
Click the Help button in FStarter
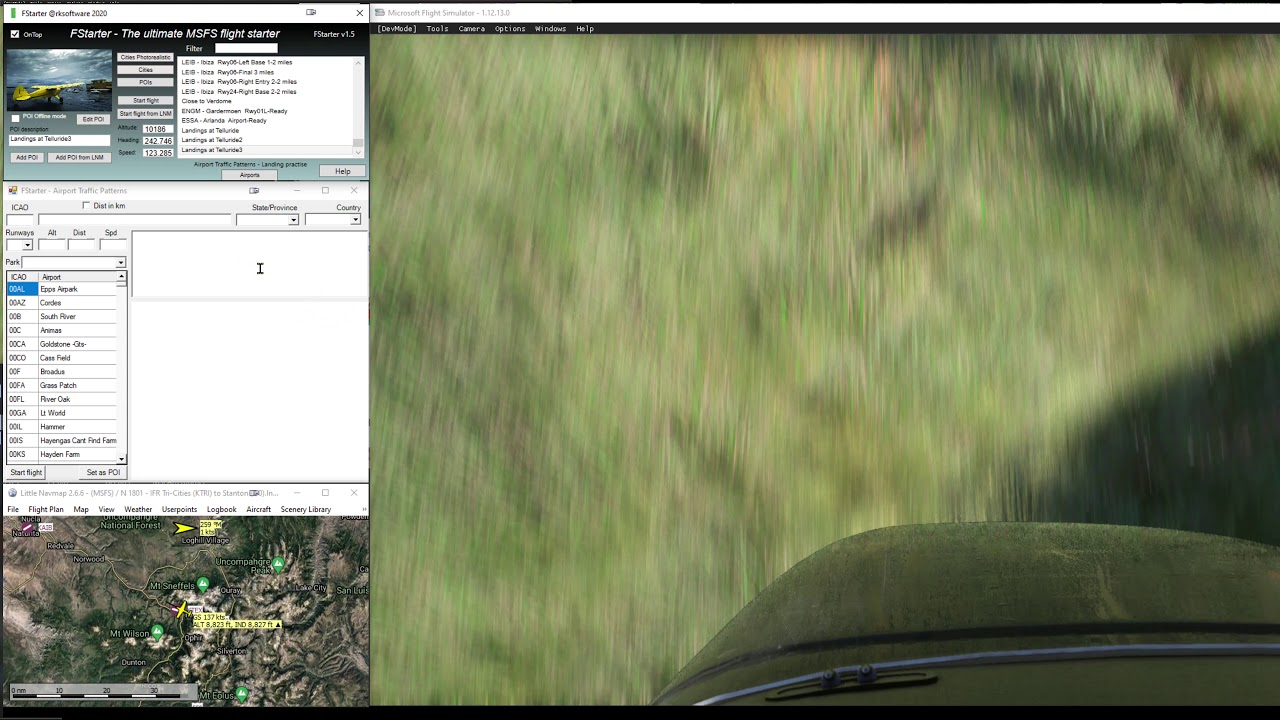[x=342, y=171]
